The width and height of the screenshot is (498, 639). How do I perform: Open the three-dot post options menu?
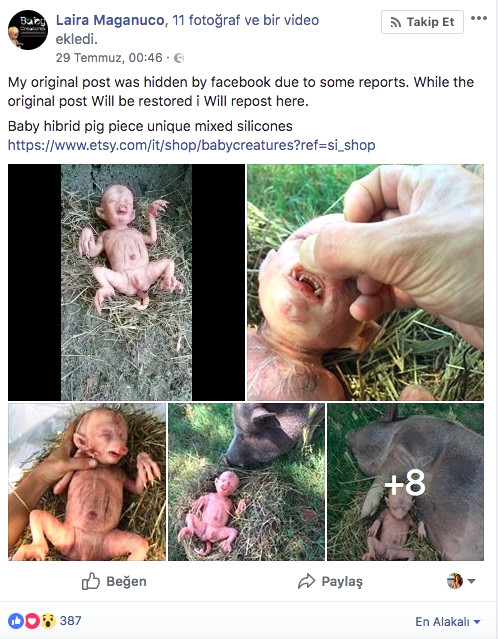pos(478,18)
